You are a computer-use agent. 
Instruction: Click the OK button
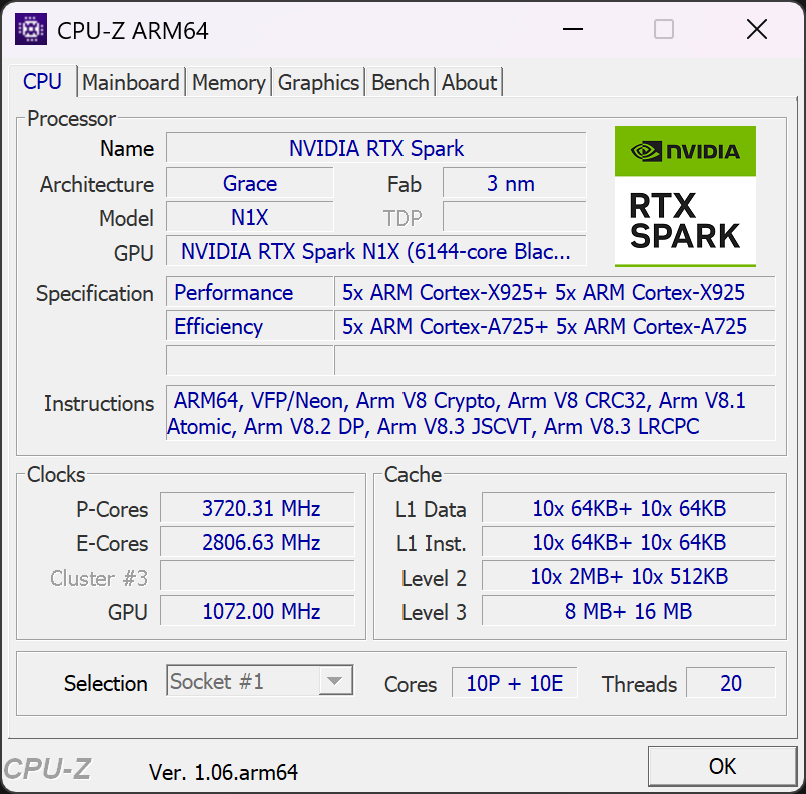pos(722,766)
